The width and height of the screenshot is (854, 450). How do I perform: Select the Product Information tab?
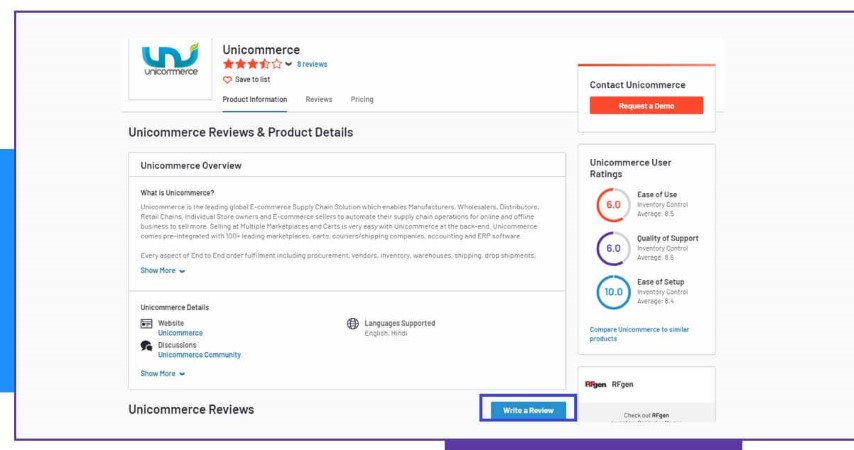point(255,99)
